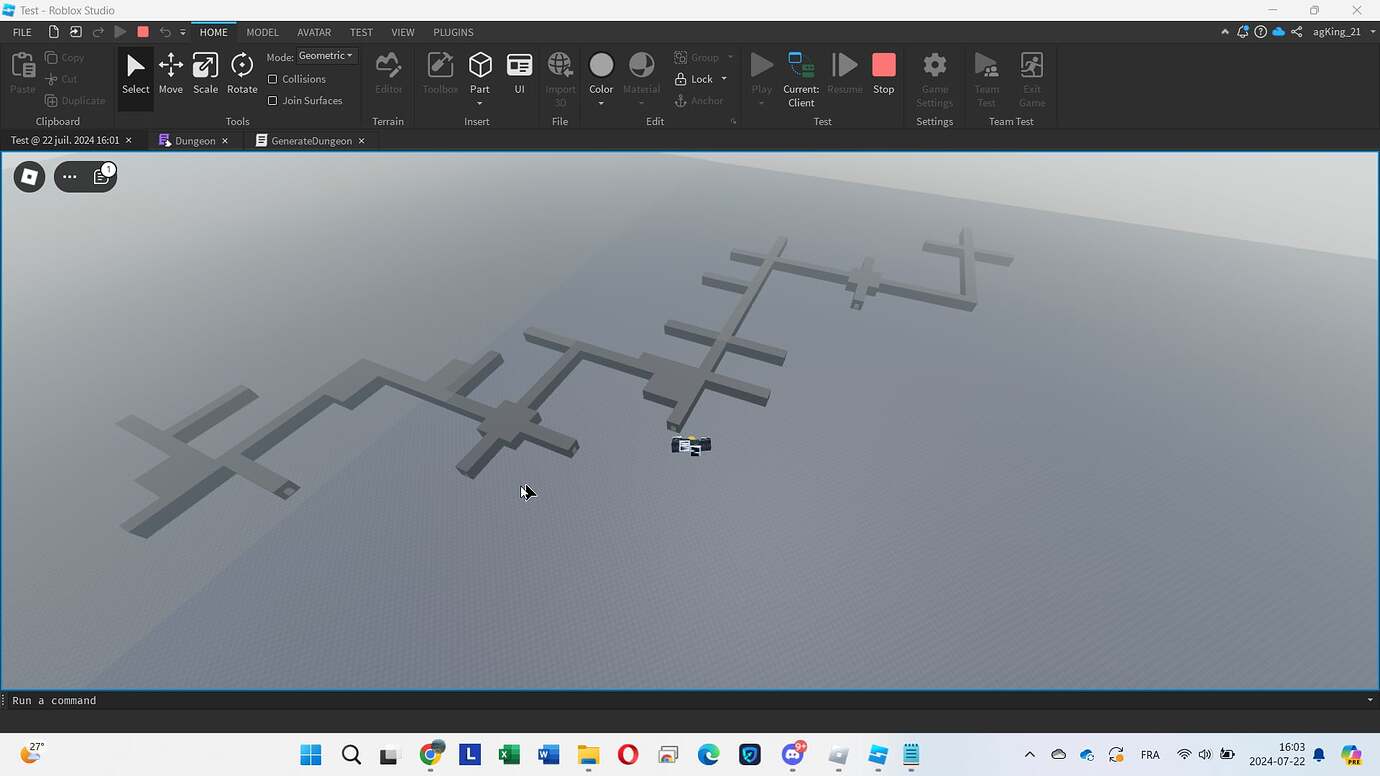This screenshot has height=776, width=1380.
Task: Close the Dungeon tab
Action: tap(225, 140)
